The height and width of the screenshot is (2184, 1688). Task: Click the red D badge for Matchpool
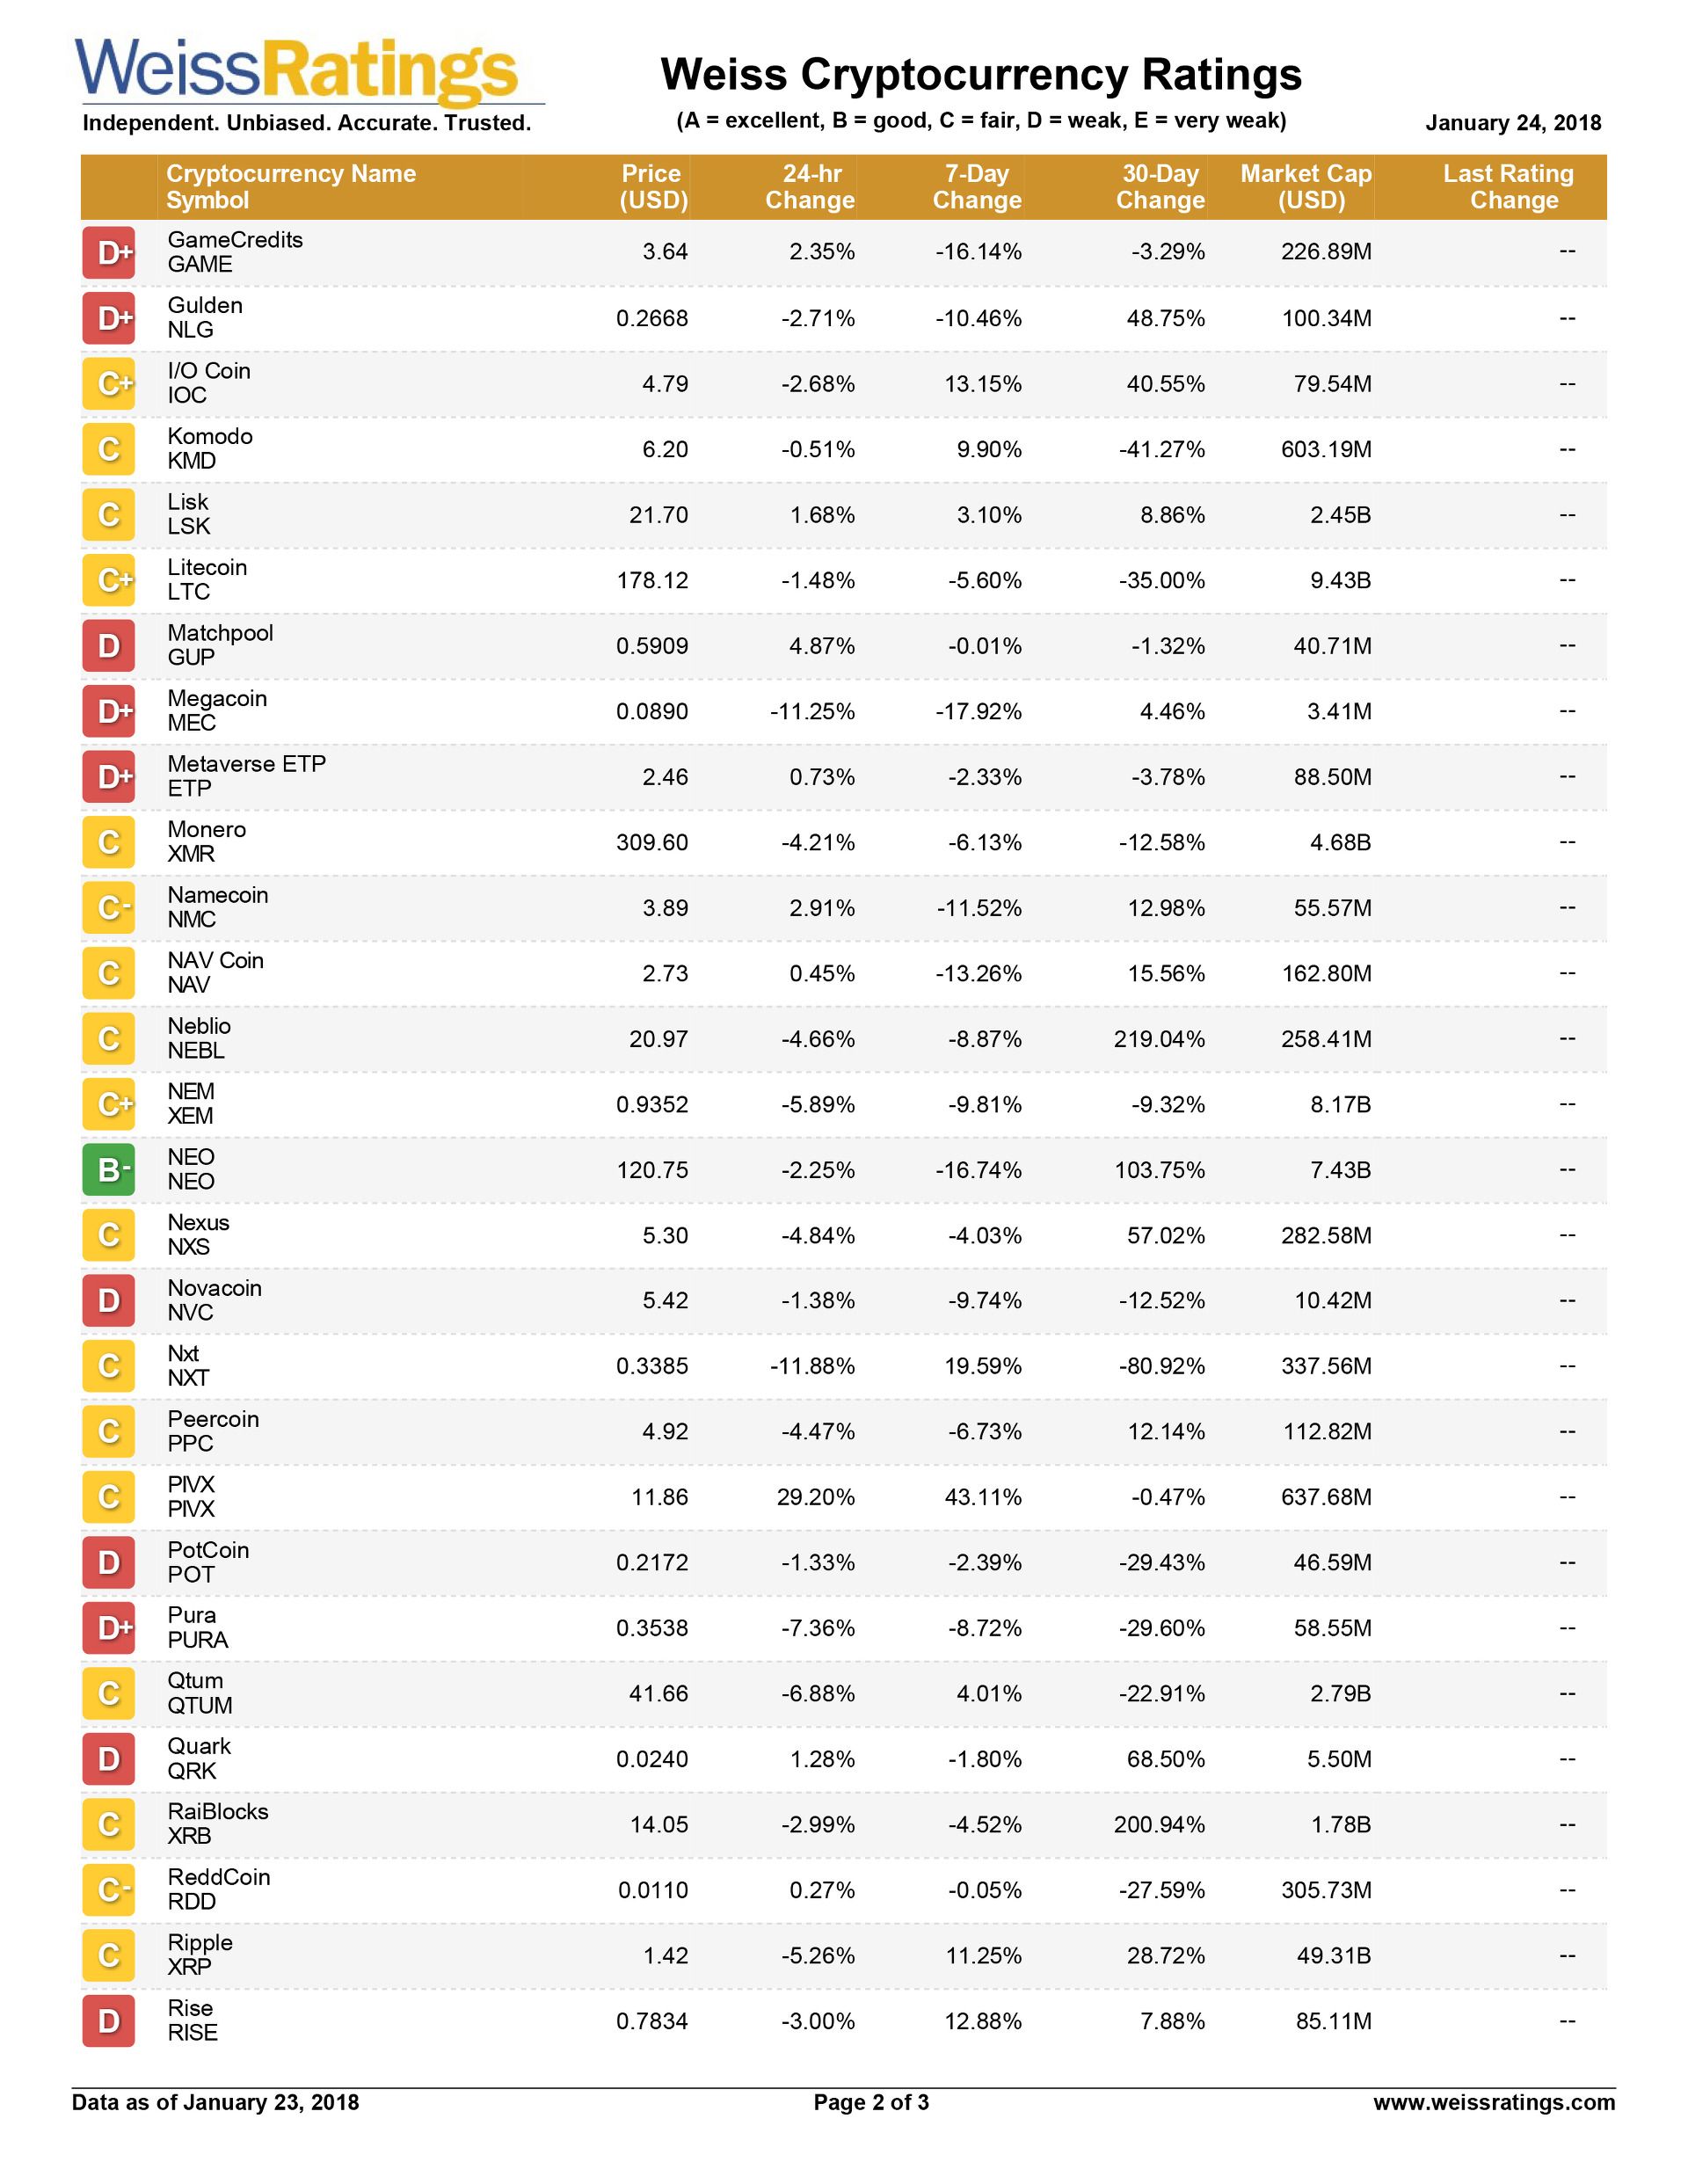tap(108, 646)
